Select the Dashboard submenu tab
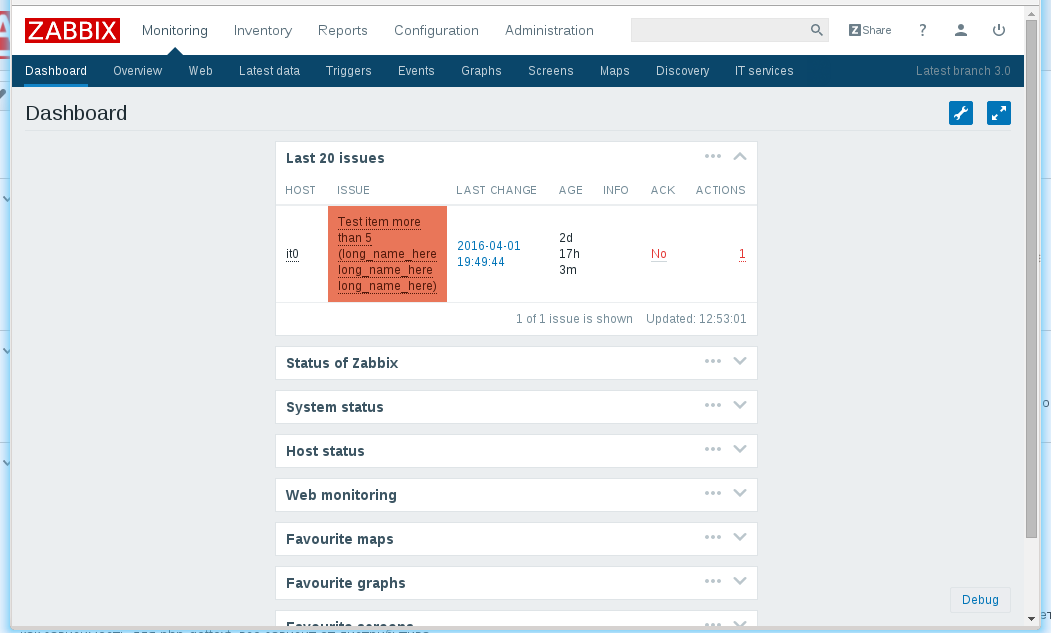Viewport: 1051px width, 633px height. point(56,70)
